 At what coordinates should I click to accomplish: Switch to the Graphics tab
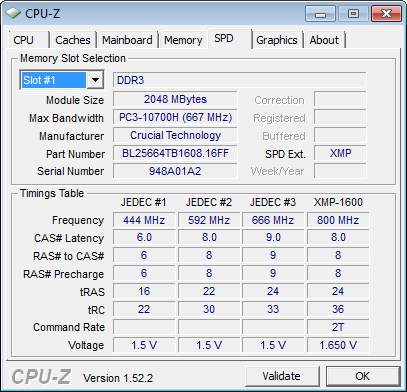277,40
